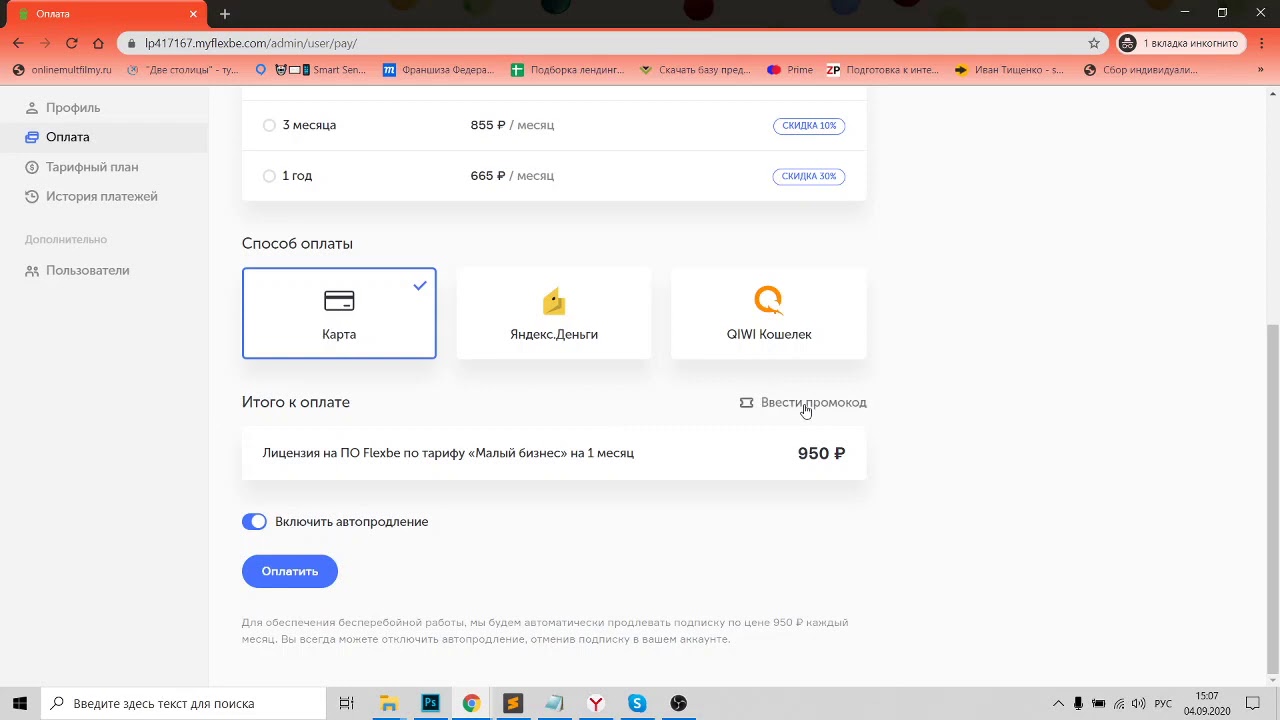Image resolution: width=1280 pixels, height=720 pixels.
Task: Go to Тарифный план page
Action: (82, 167)
